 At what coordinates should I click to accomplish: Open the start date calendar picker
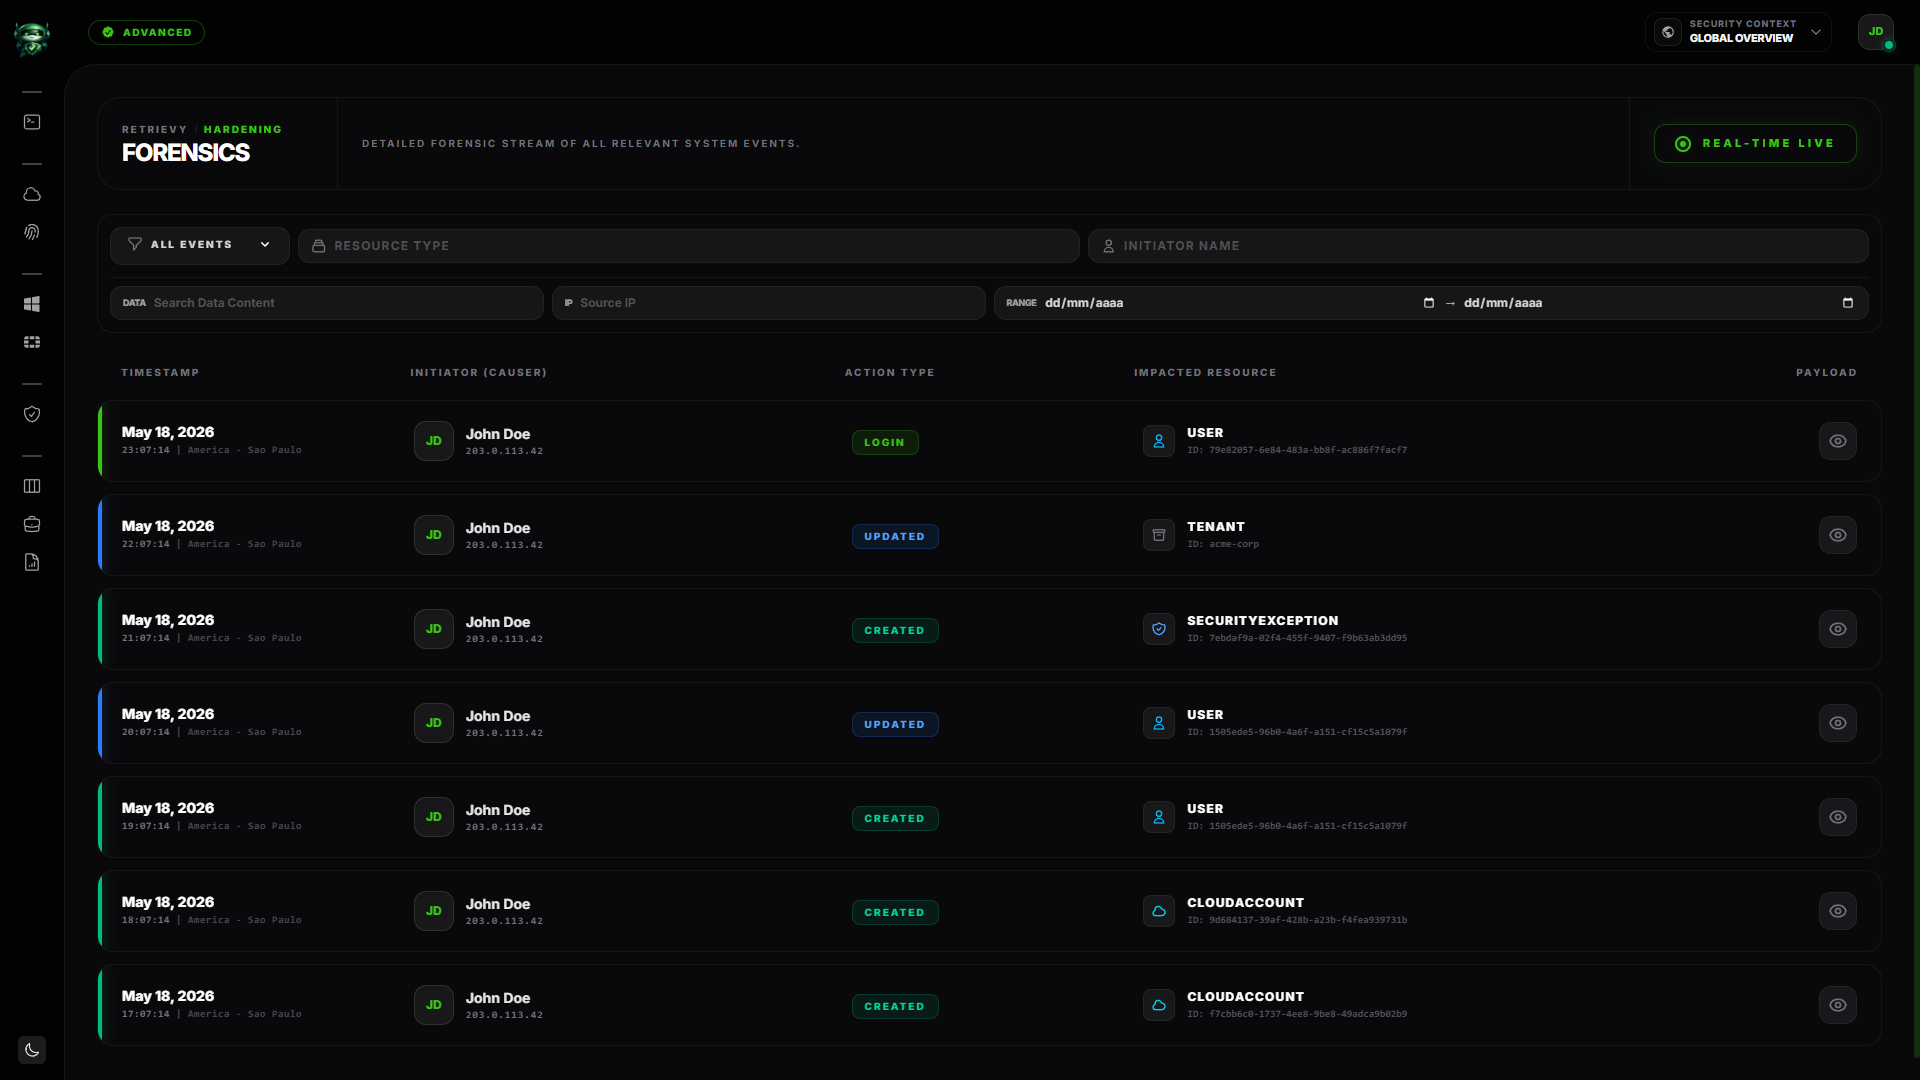pyautogui.click(x=1429, y=303)
